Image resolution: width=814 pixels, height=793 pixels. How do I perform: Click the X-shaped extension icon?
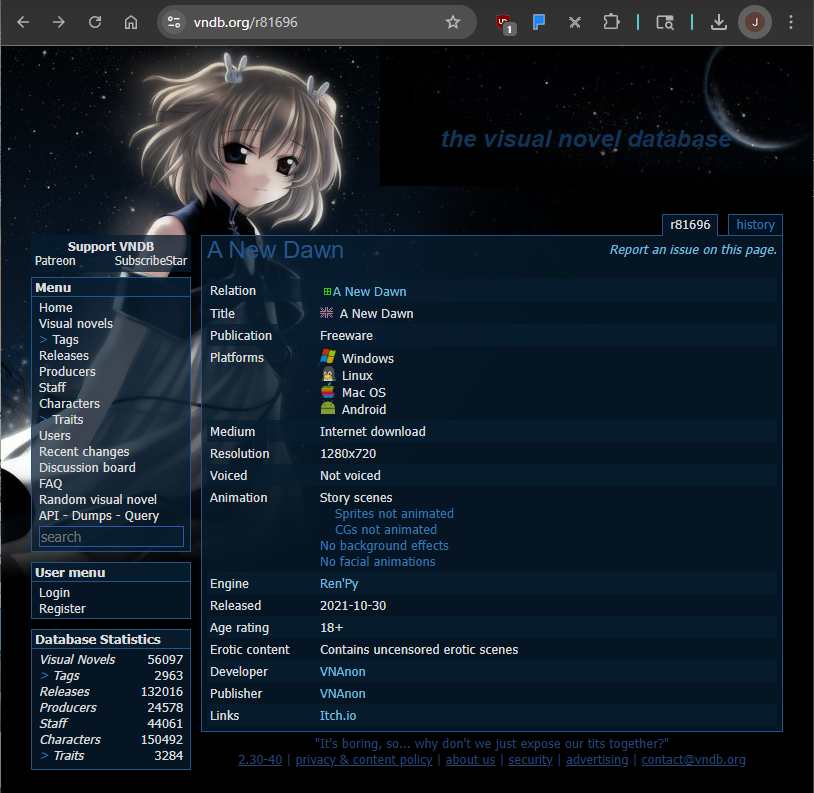575,22
